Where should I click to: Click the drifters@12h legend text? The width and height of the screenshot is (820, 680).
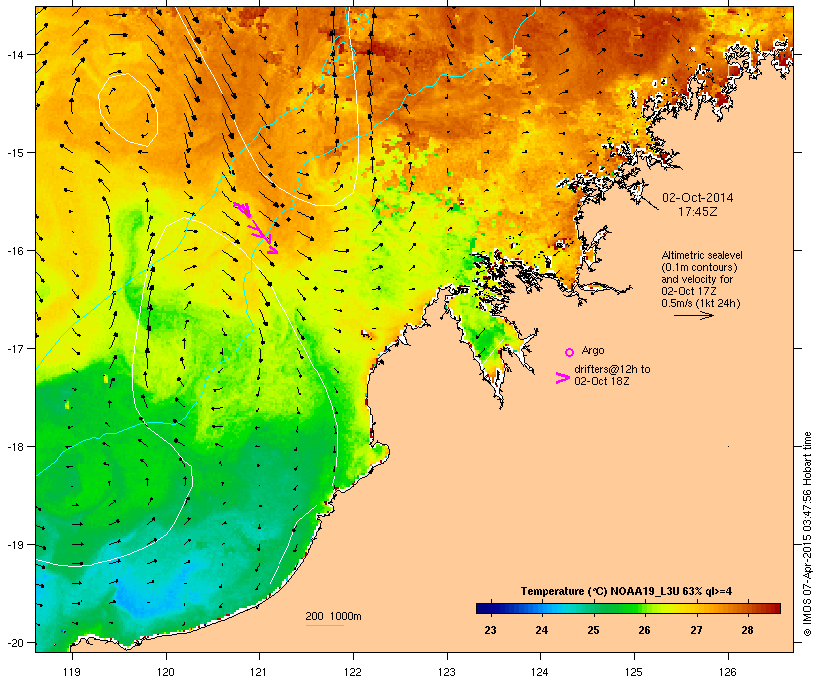coord(612,375)
